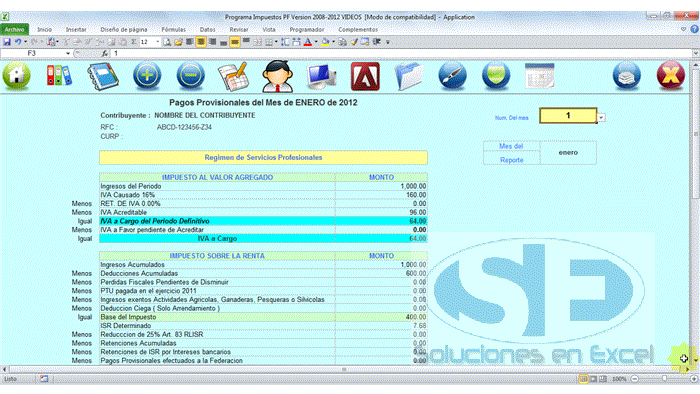700x394 pixels.
Task: Click the Open folder toolbar icon
Action: click(178, 42)
